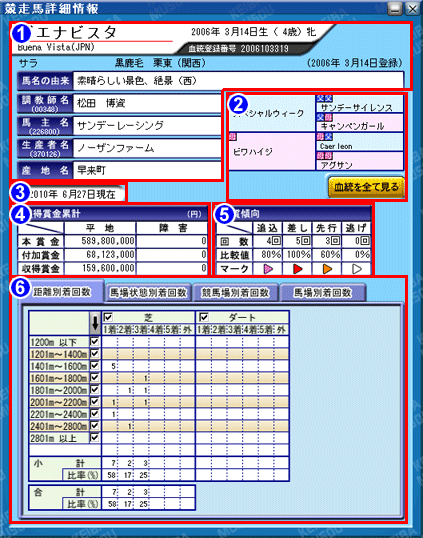The height and width of the screenshot is (538, 423).
Task: Click the 逃げ count 0回
Action: click(362, 241)
